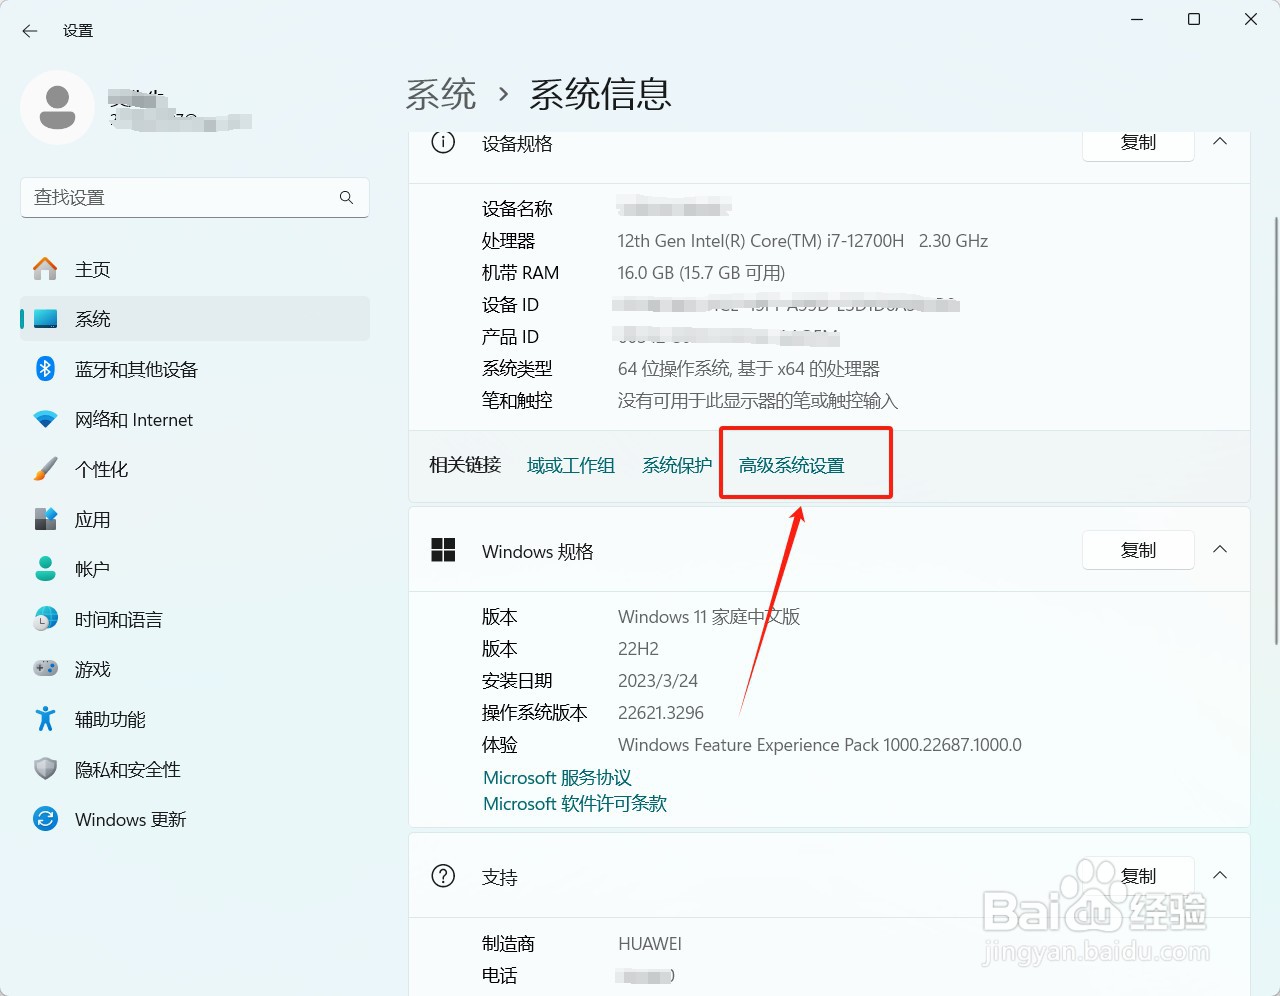Click the Home (主页) house icon
Screen dimensions: 1280x996
tap(45, 269)
